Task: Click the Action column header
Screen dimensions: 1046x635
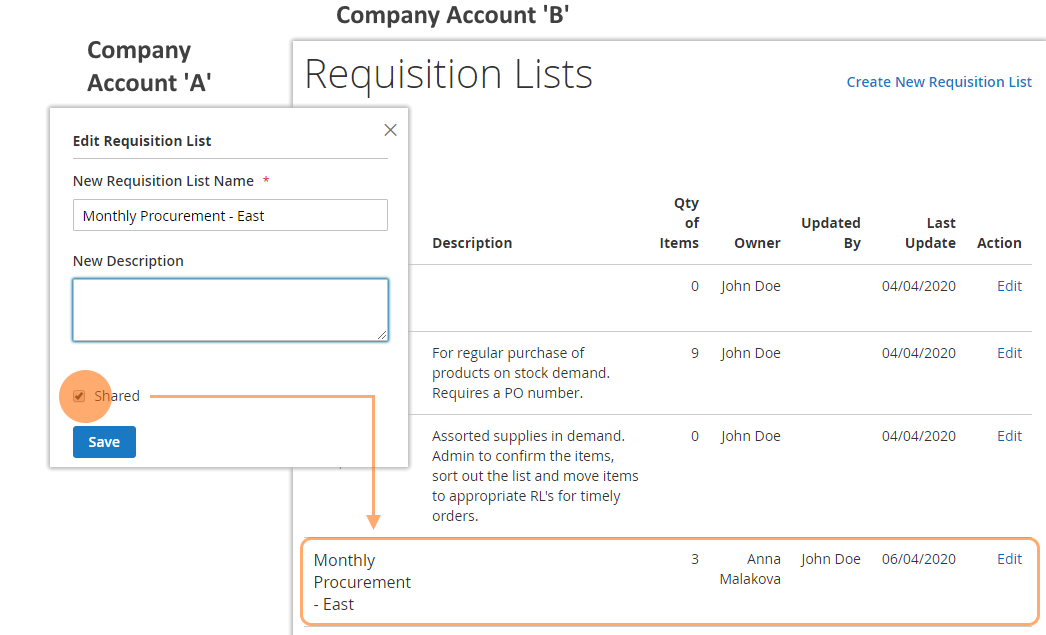Action: (x=999, y=243)
